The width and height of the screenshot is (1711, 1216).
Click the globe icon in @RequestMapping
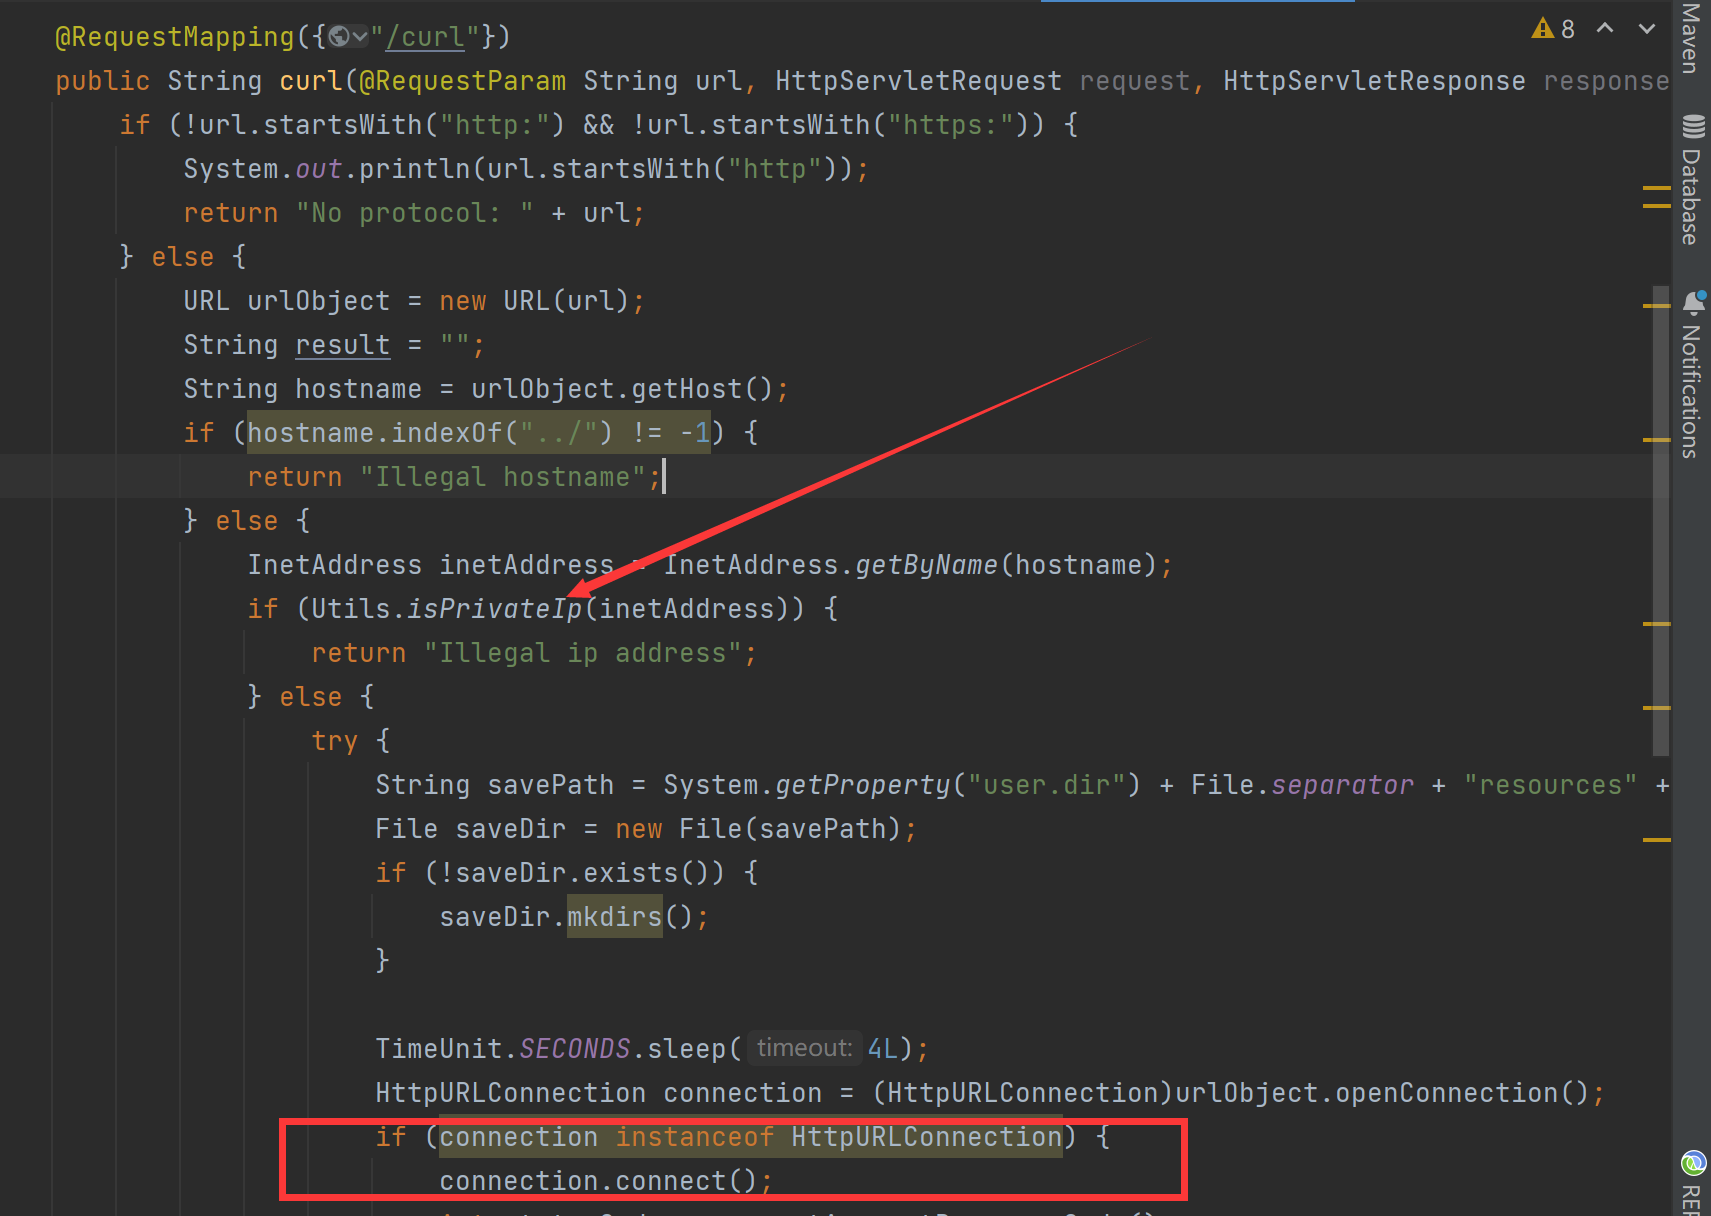pos(339,37)
